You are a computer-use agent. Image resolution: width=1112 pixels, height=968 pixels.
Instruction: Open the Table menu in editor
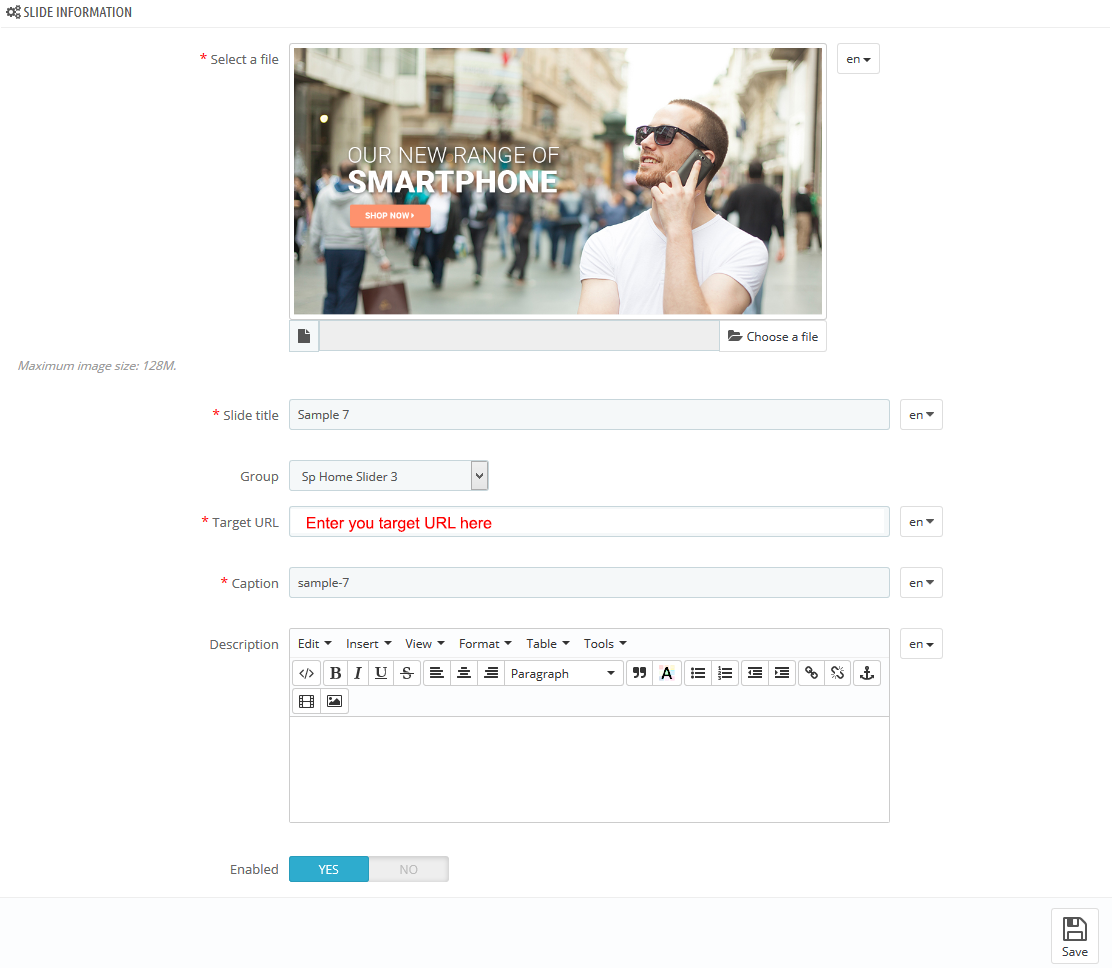pos(547,644)
